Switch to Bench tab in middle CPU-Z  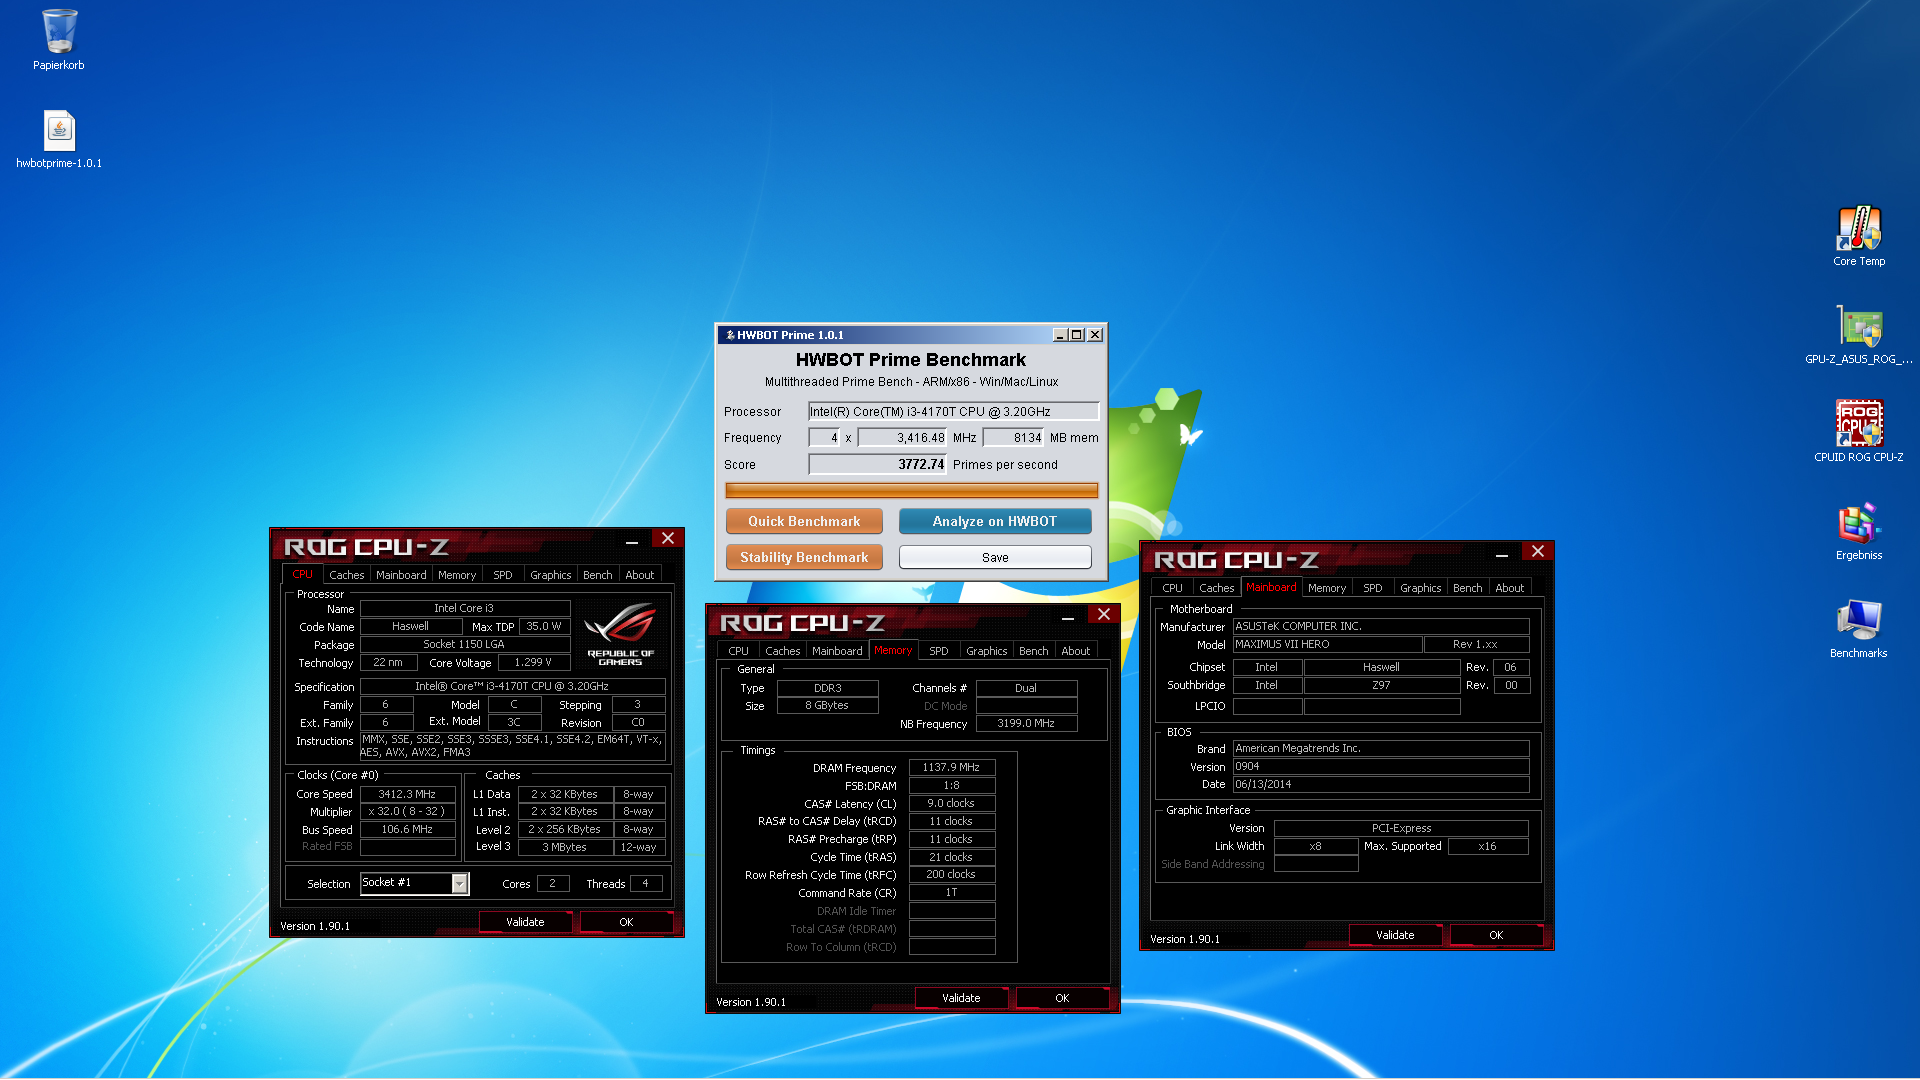[x=1034, y=651]
